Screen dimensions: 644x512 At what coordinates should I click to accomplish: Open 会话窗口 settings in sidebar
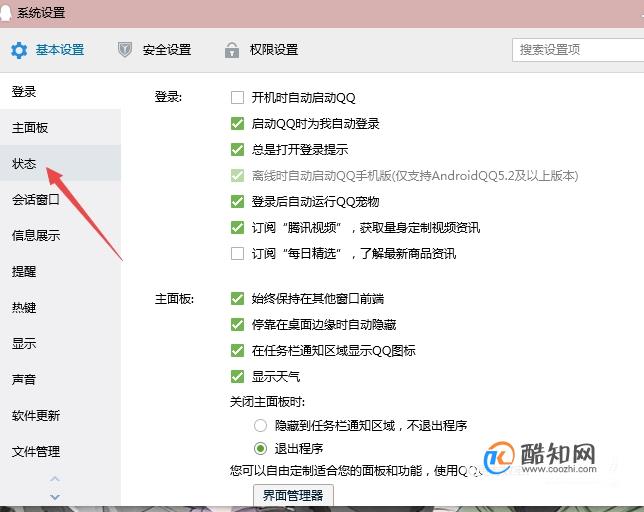60,200
